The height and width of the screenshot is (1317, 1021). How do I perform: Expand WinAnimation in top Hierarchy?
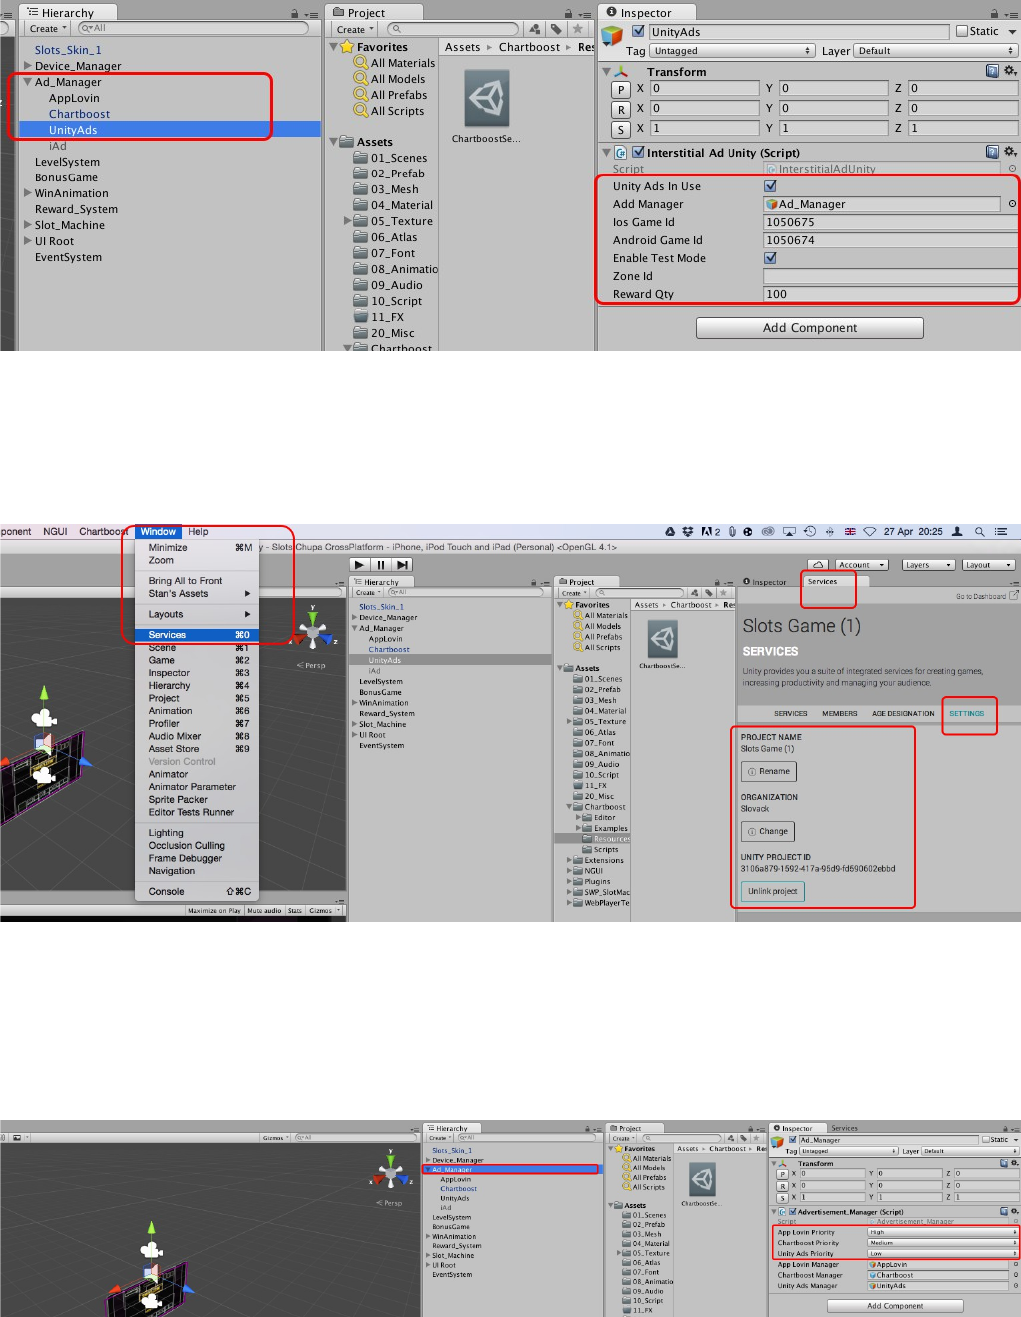(28, 193)
